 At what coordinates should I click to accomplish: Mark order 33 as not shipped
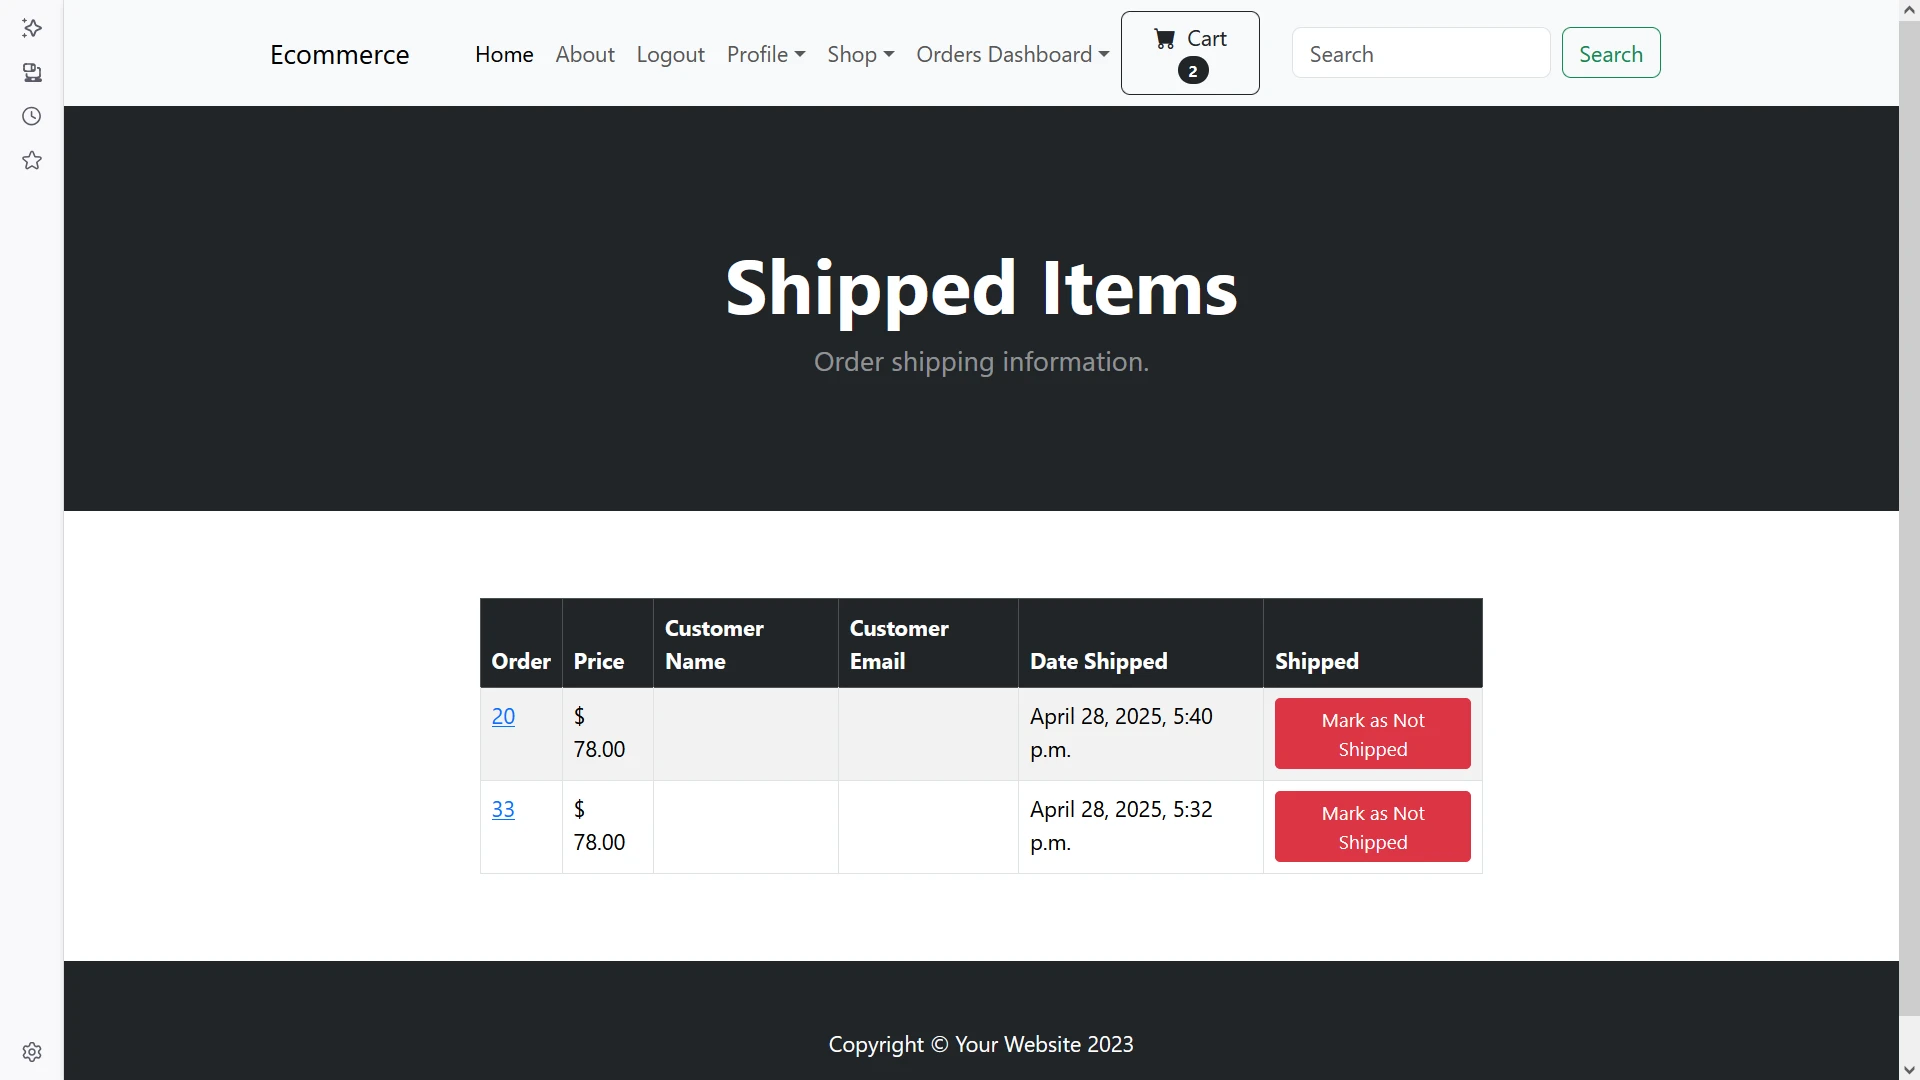click(1372, 827)
